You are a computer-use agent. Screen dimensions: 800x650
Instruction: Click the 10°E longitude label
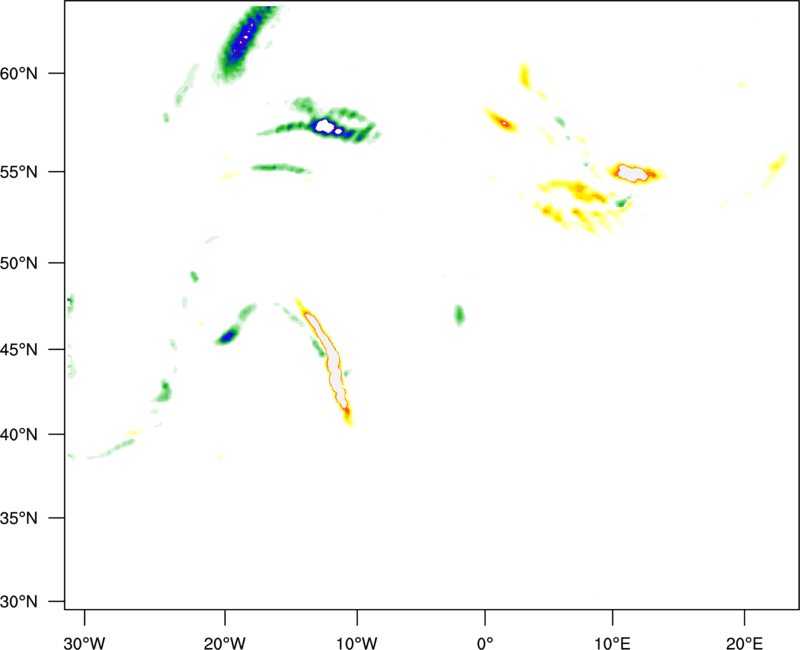tap(613, 641)
